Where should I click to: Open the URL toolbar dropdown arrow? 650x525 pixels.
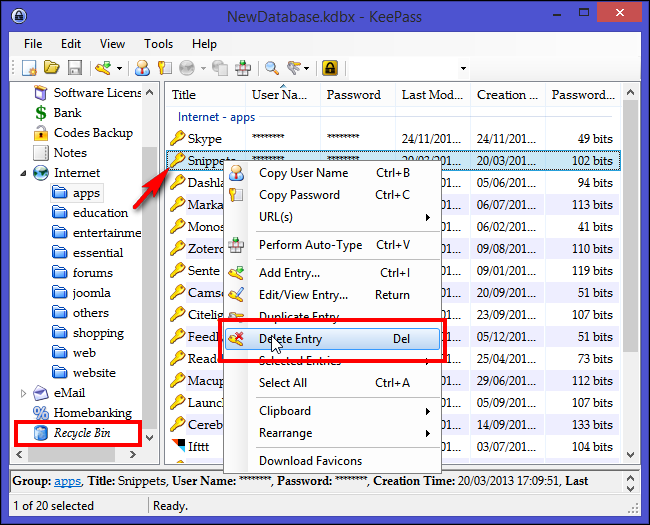[x=203, y=68]
